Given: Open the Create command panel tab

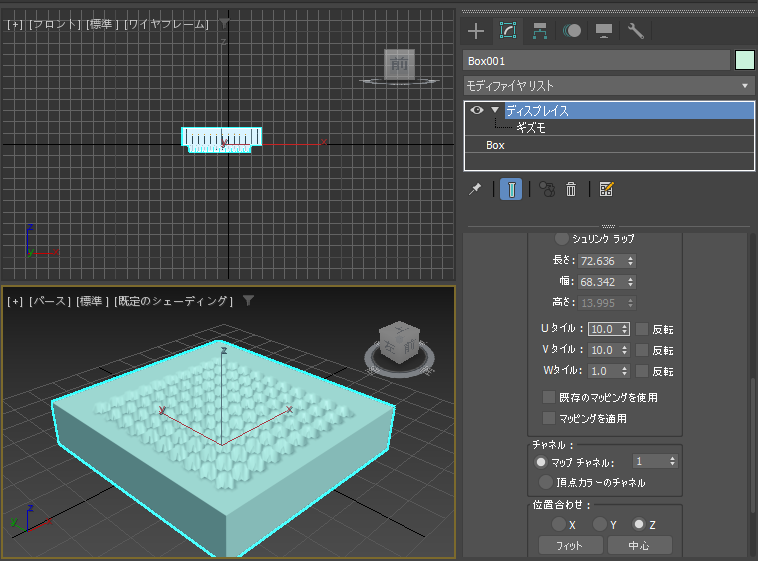Looking at the screenshot, I should coord(476,31).
